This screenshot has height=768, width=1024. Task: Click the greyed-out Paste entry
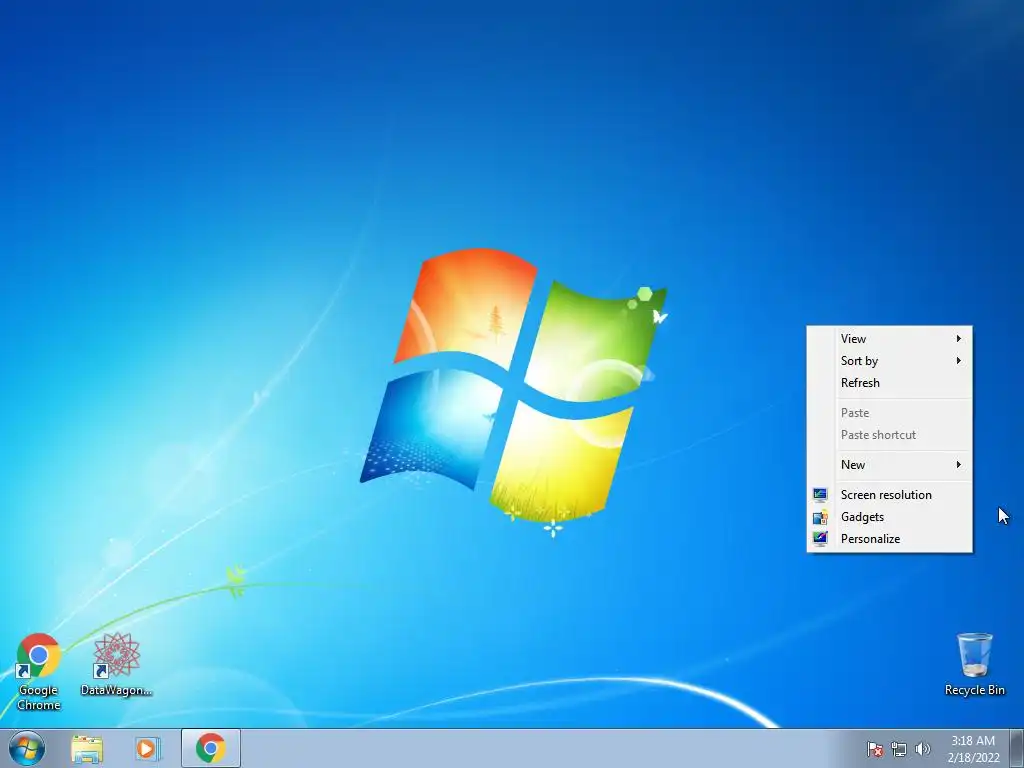coord(889,413)
